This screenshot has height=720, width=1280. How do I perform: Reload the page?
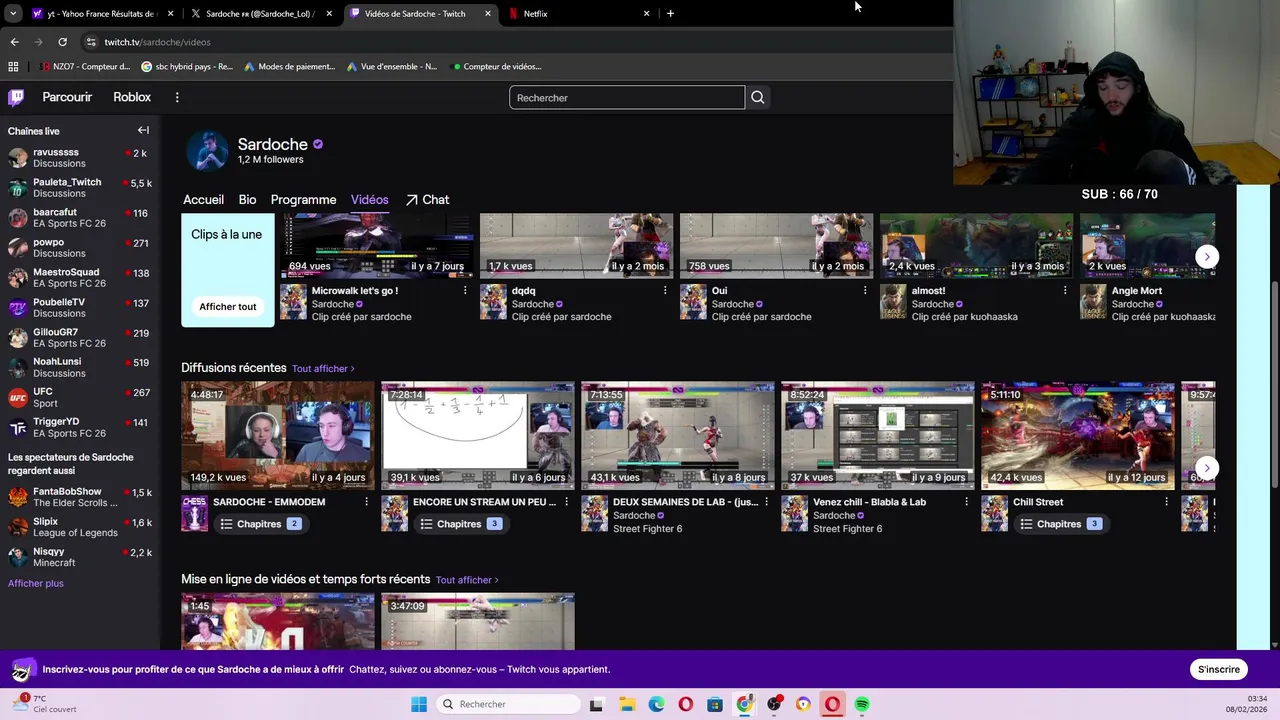(62, 42)
